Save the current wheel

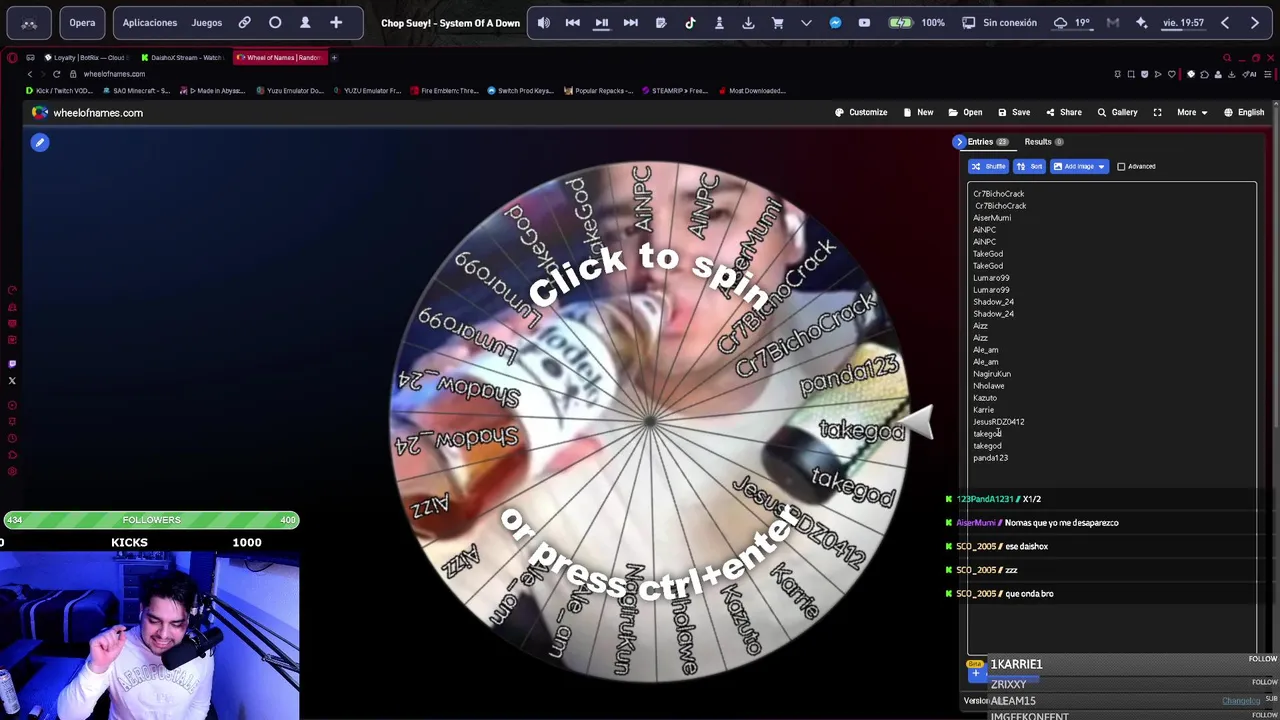click(x=1013, y=113)
